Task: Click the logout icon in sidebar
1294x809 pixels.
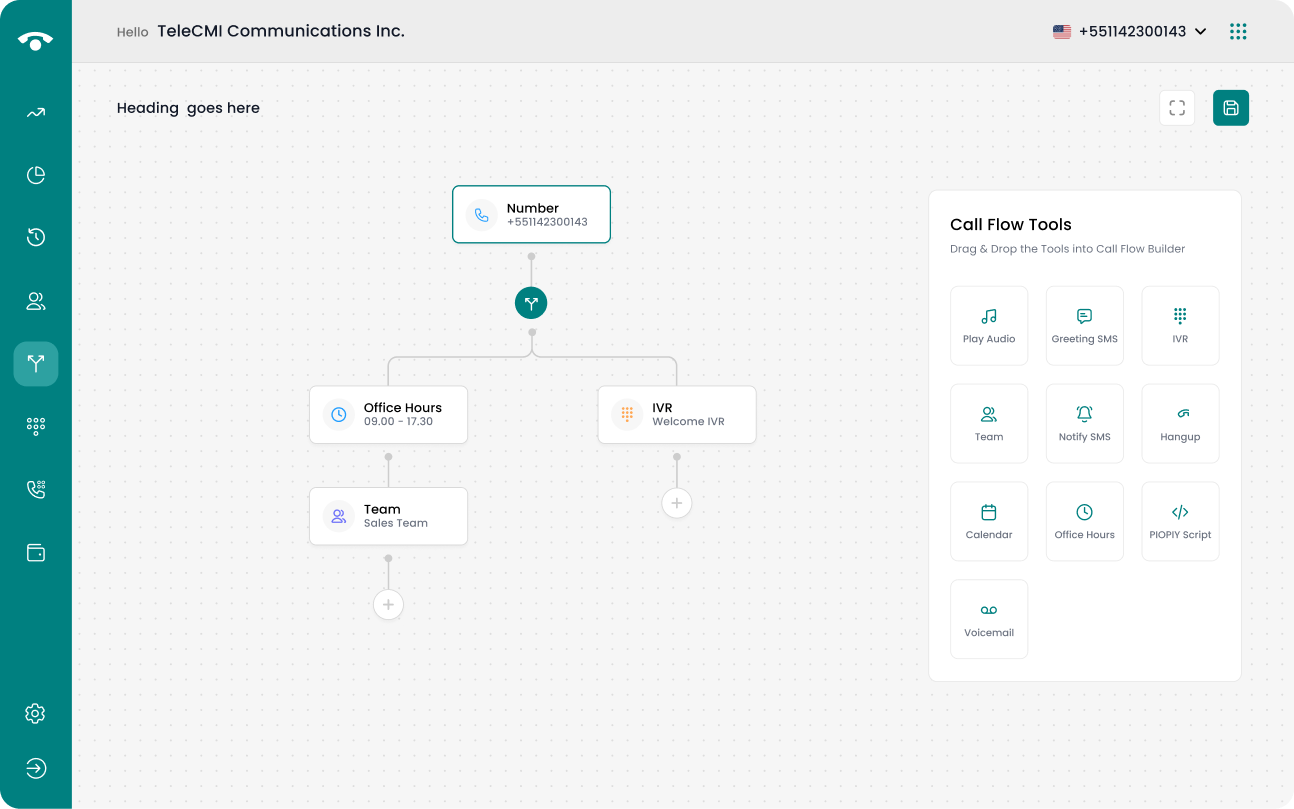Action: click(x=36, y=768)
